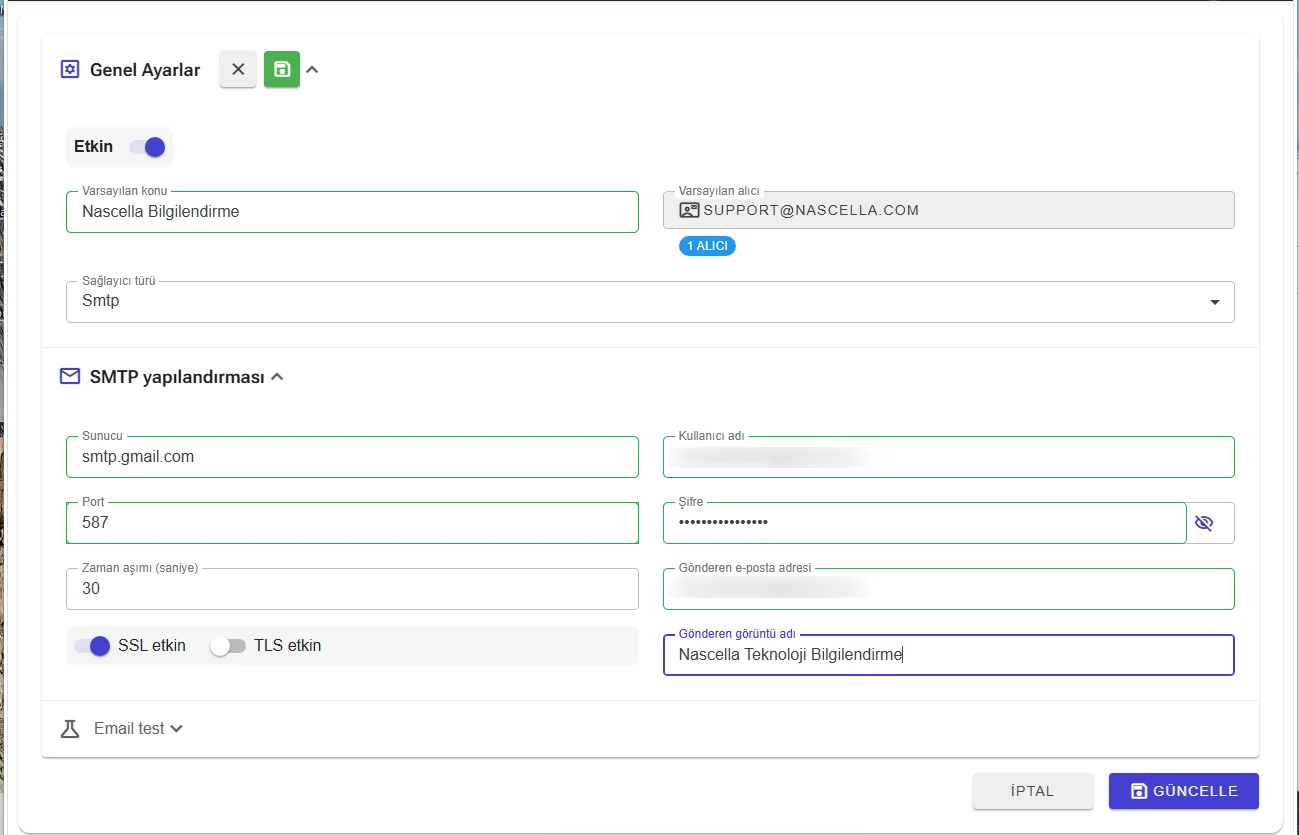Click the 1 ALICI badge
Viewport: 1299px width, 835px height.
(707, 246)
